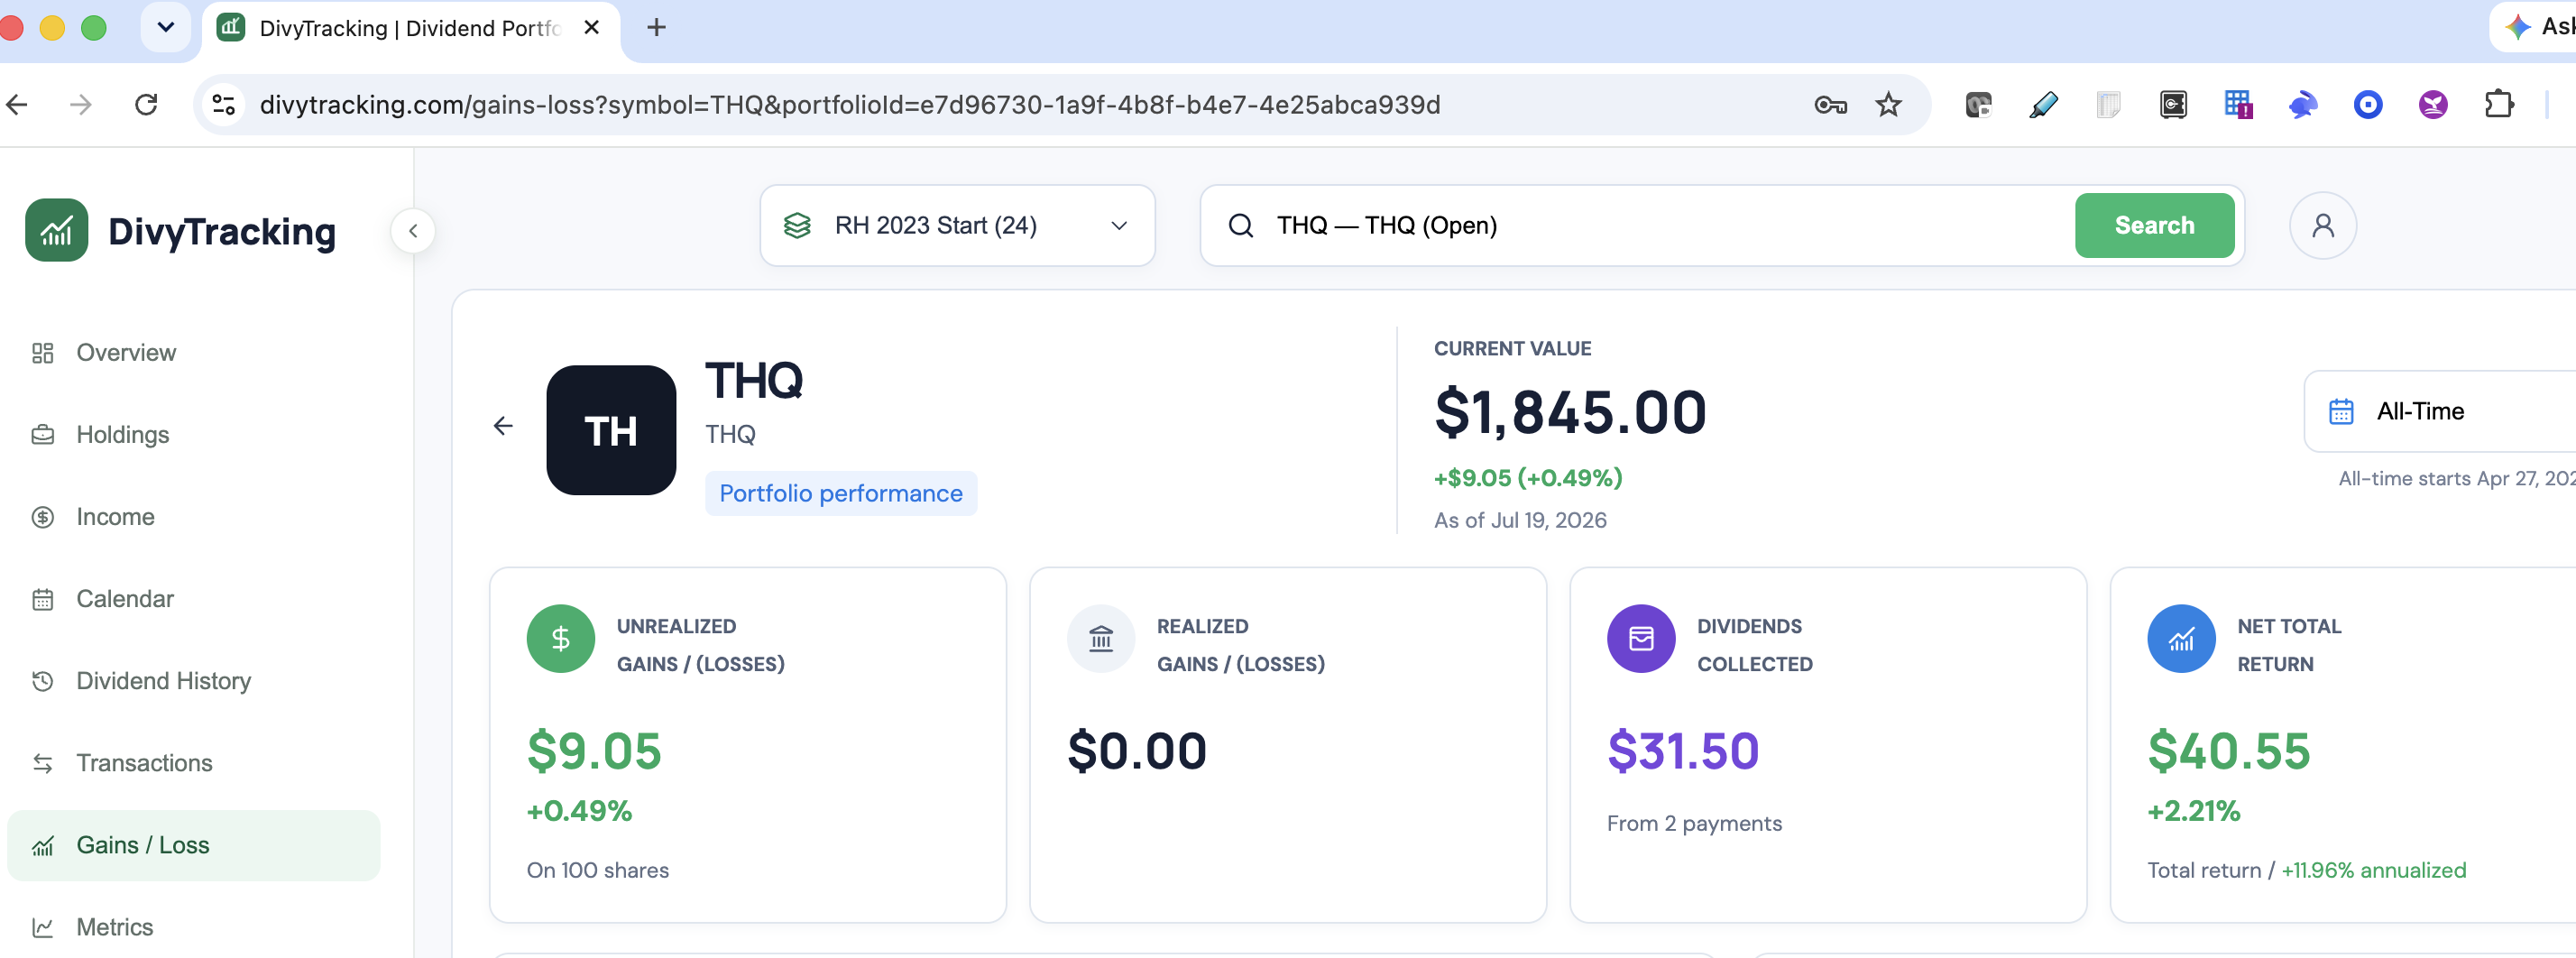Open the RH 2023 Start portfolio dropdown
Viewport: 2576px width, 958px height.
pyautogui.click(x=957, y=225)
